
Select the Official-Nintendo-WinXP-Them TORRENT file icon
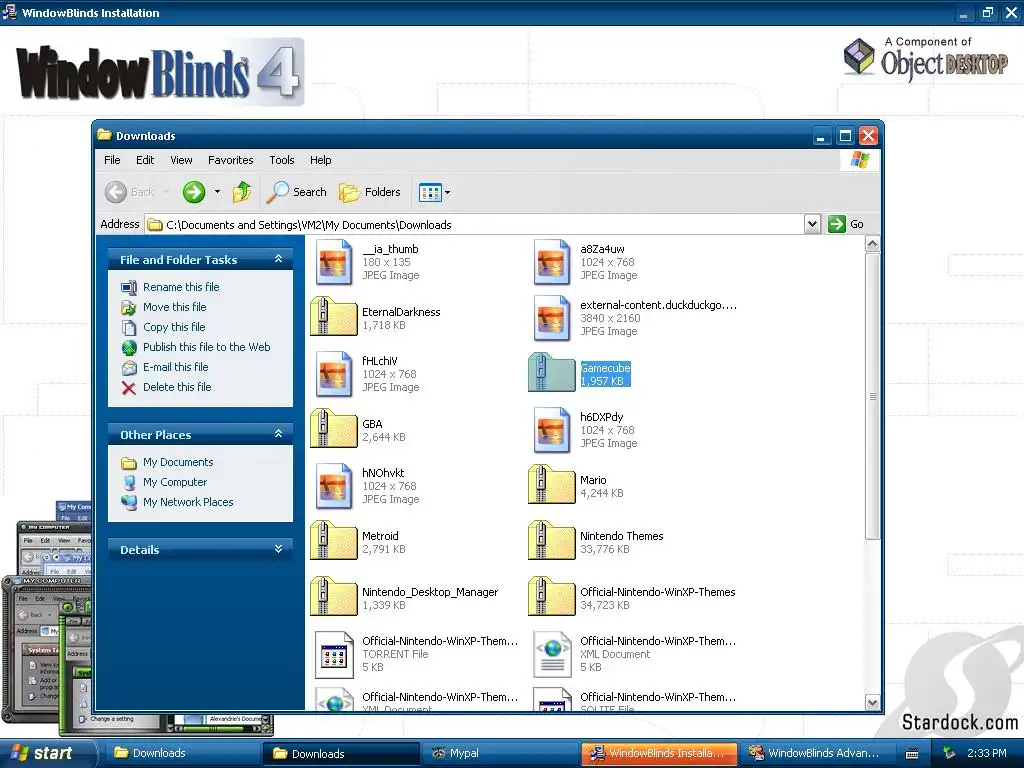[334, 654]
